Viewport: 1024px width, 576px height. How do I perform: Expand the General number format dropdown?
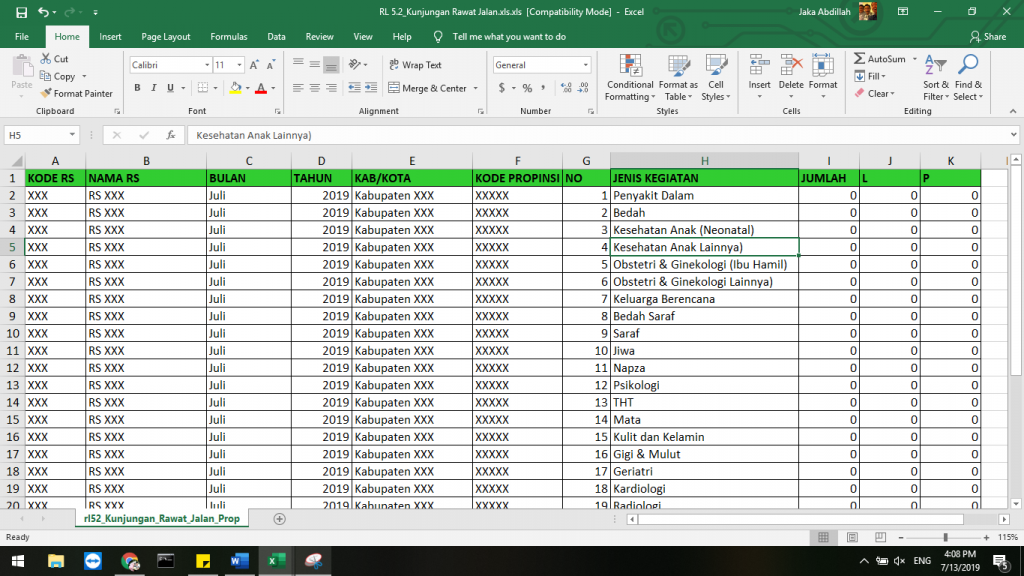coord(586,65)
